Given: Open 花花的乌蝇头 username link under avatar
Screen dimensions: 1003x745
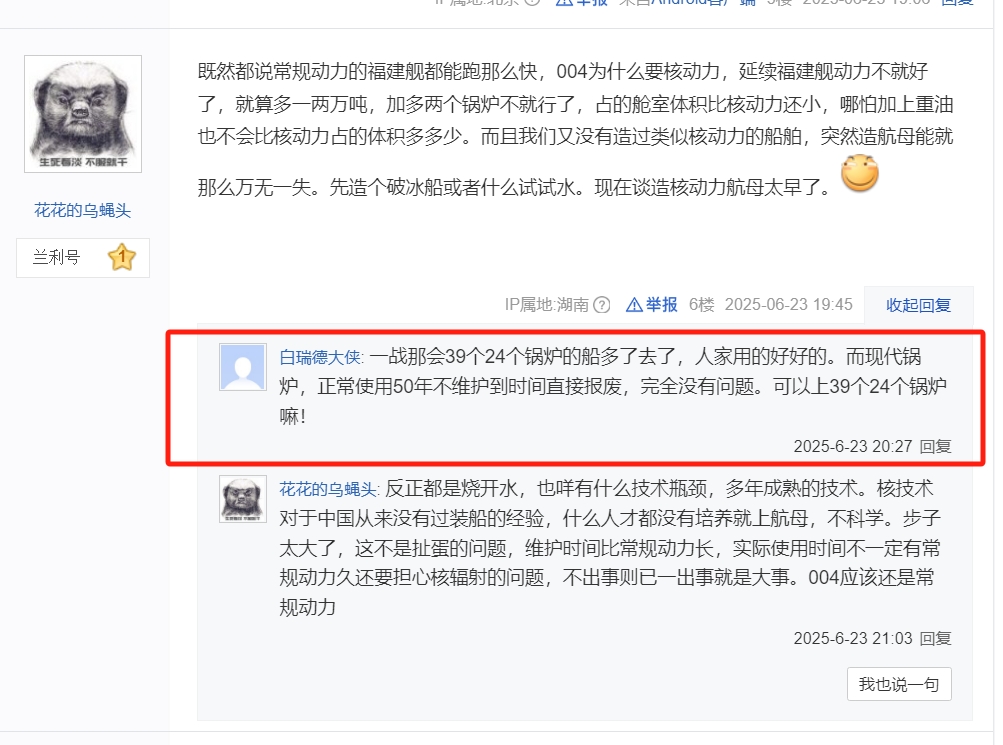Looking at the screenshot, I should [83, 210].
